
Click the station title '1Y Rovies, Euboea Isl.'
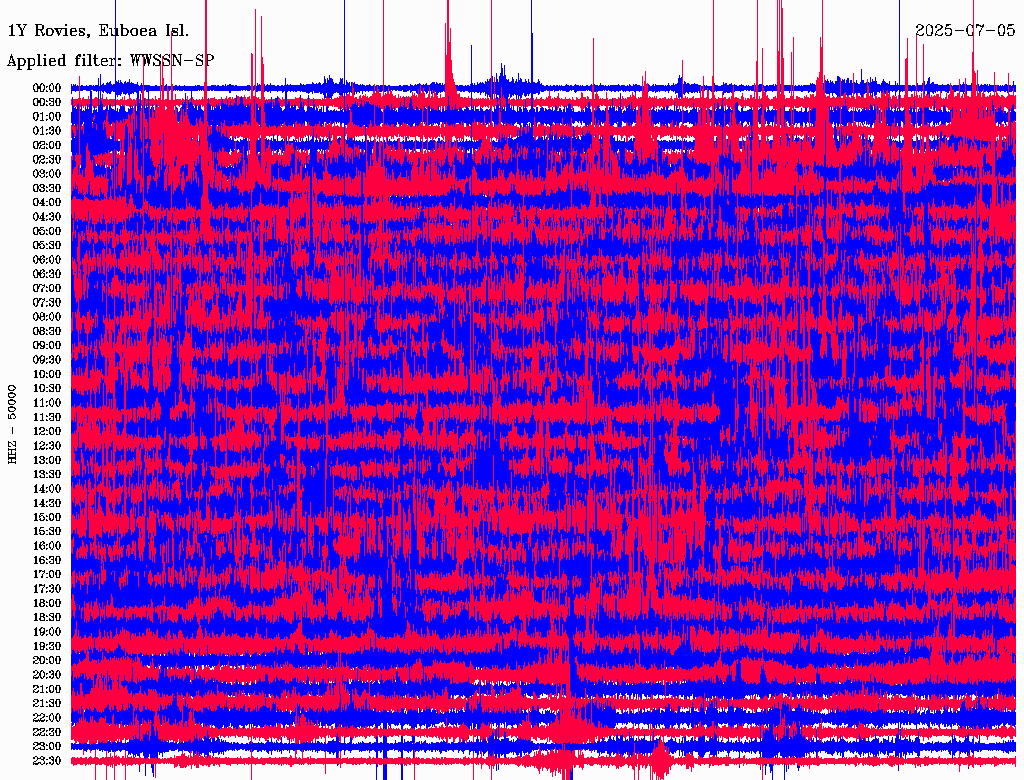98,30
